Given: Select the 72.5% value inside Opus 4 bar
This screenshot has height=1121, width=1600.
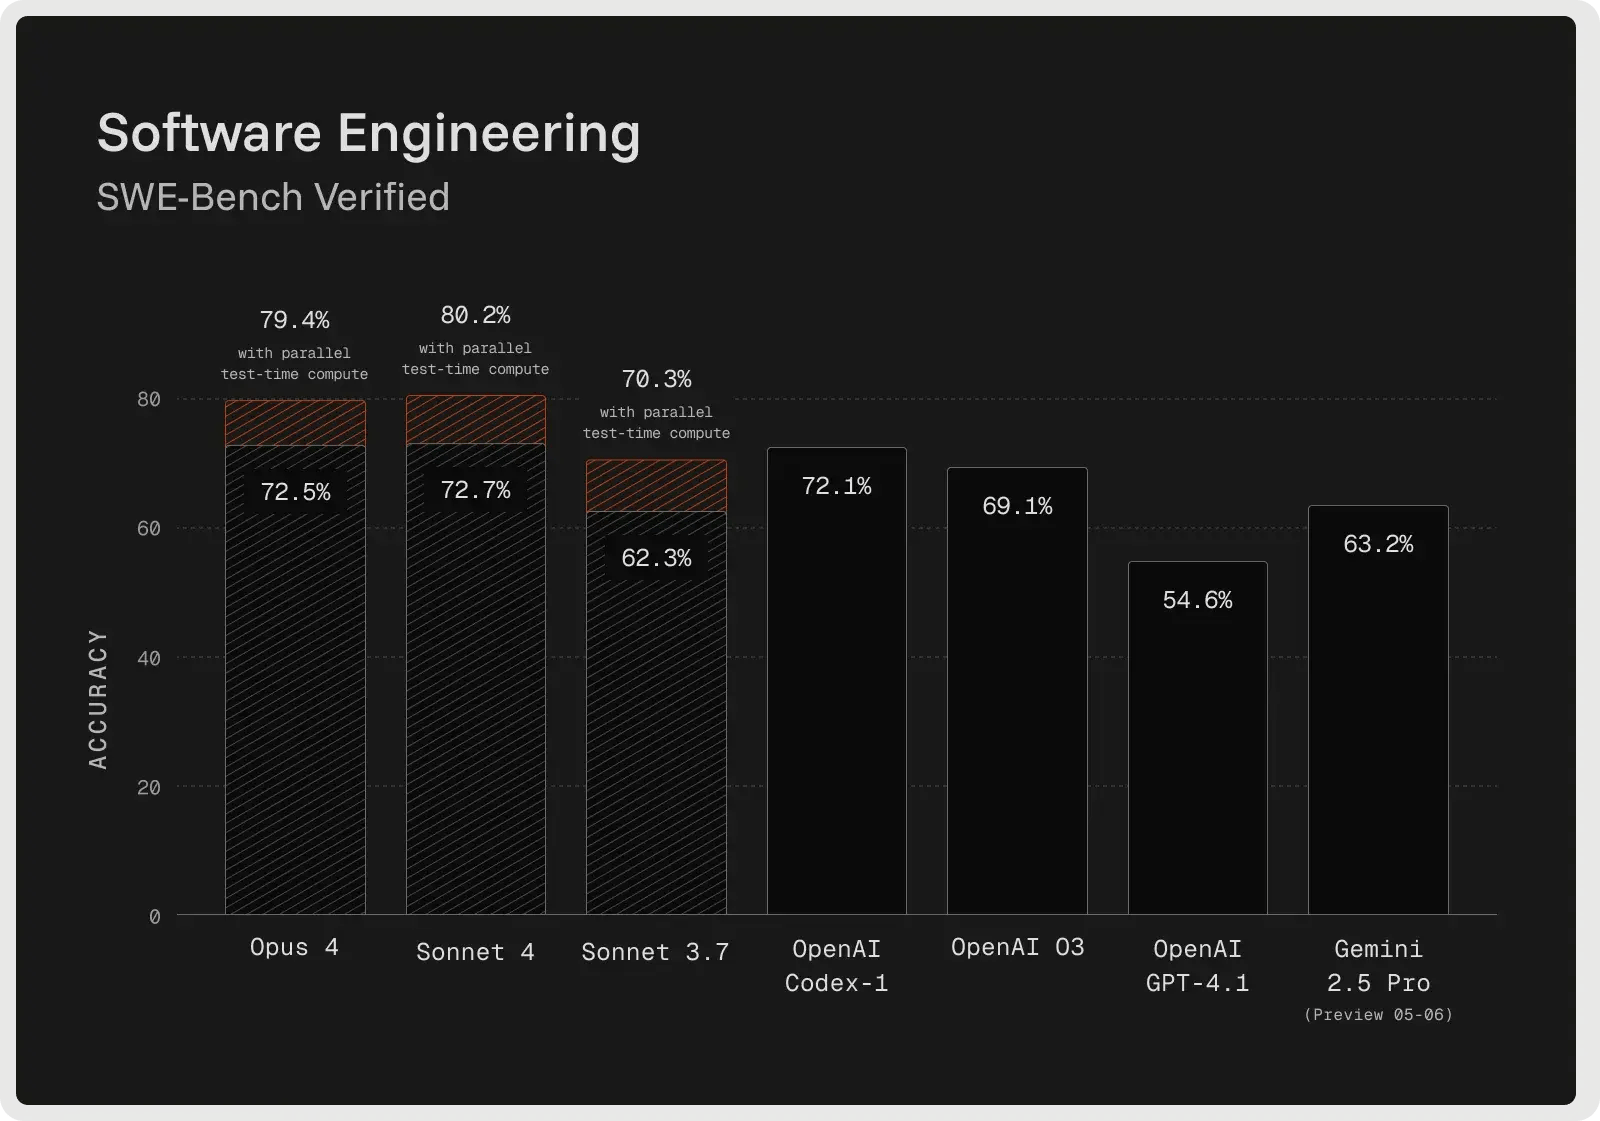Looking at the screenshot, I should coord(295,492).
